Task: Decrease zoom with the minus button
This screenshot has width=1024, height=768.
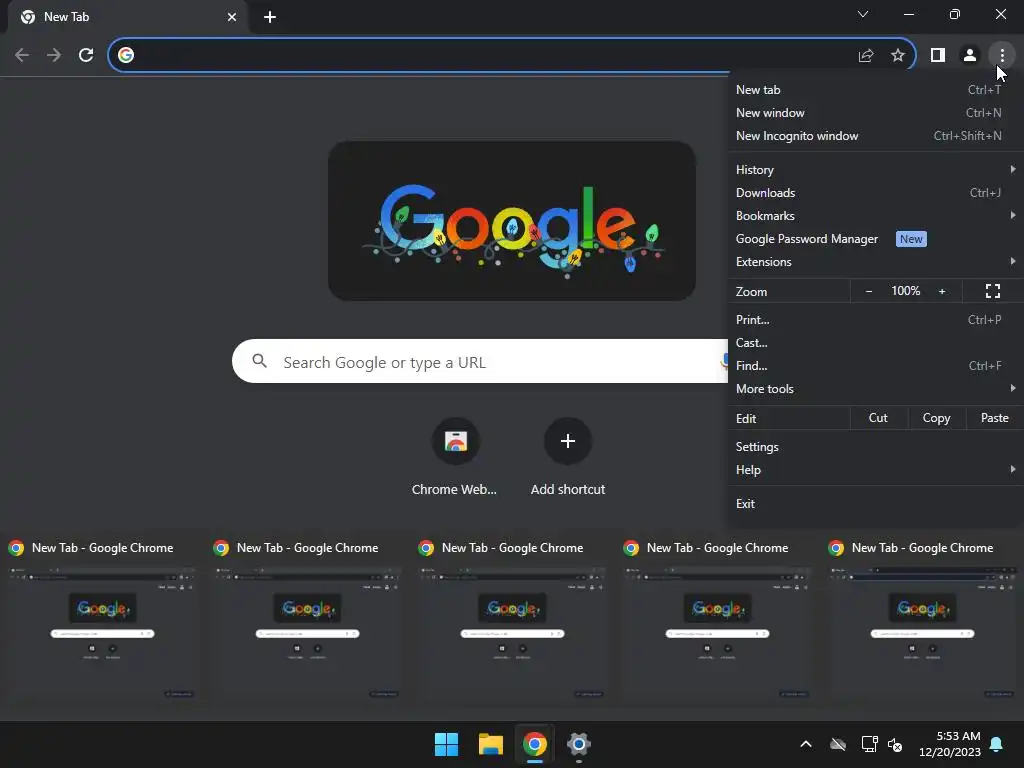Action: point(869,291)
